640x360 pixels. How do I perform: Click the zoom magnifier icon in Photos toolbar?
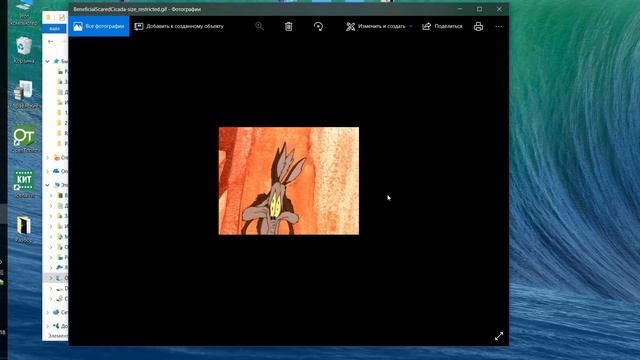pos(259,26)
